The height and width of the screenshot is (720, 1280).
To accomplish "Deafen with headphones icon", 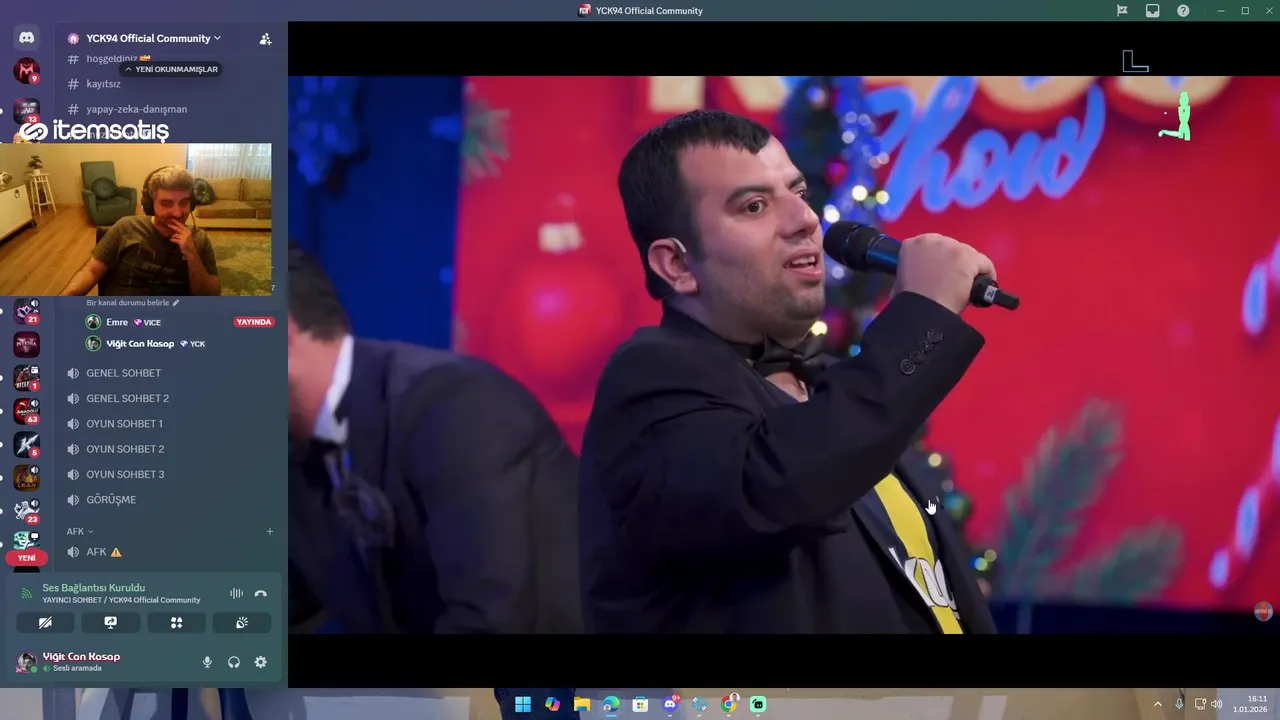I will click(234, 662).
